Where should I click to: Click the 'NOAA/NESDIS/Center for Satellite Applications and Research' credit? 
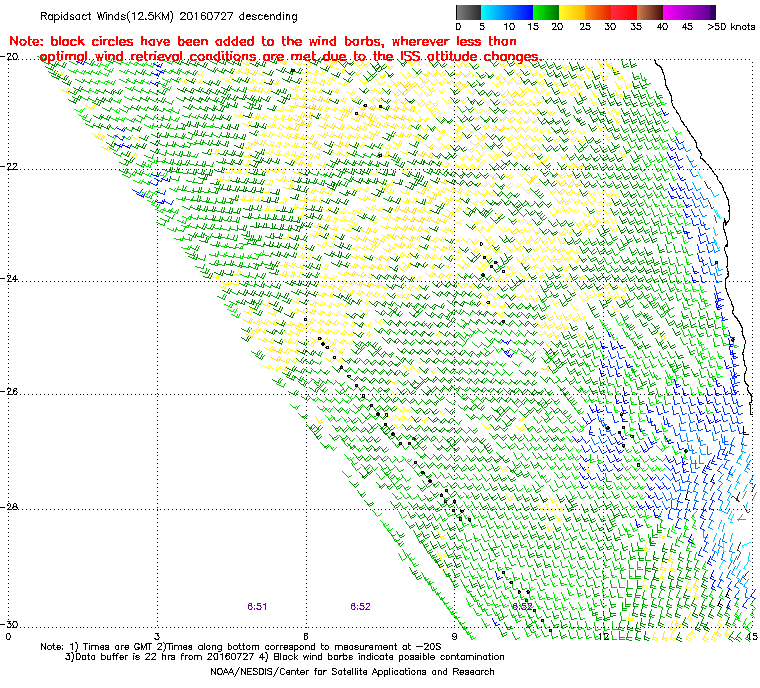(352, 672)
